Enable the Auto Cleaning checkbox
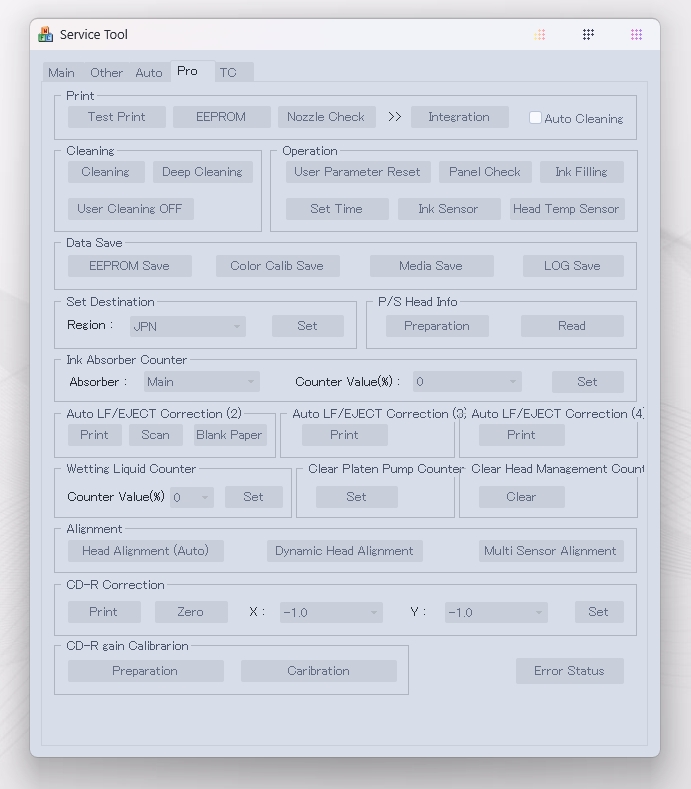The image size is (691, 789). pyautogui.click(x=535, y=118)
